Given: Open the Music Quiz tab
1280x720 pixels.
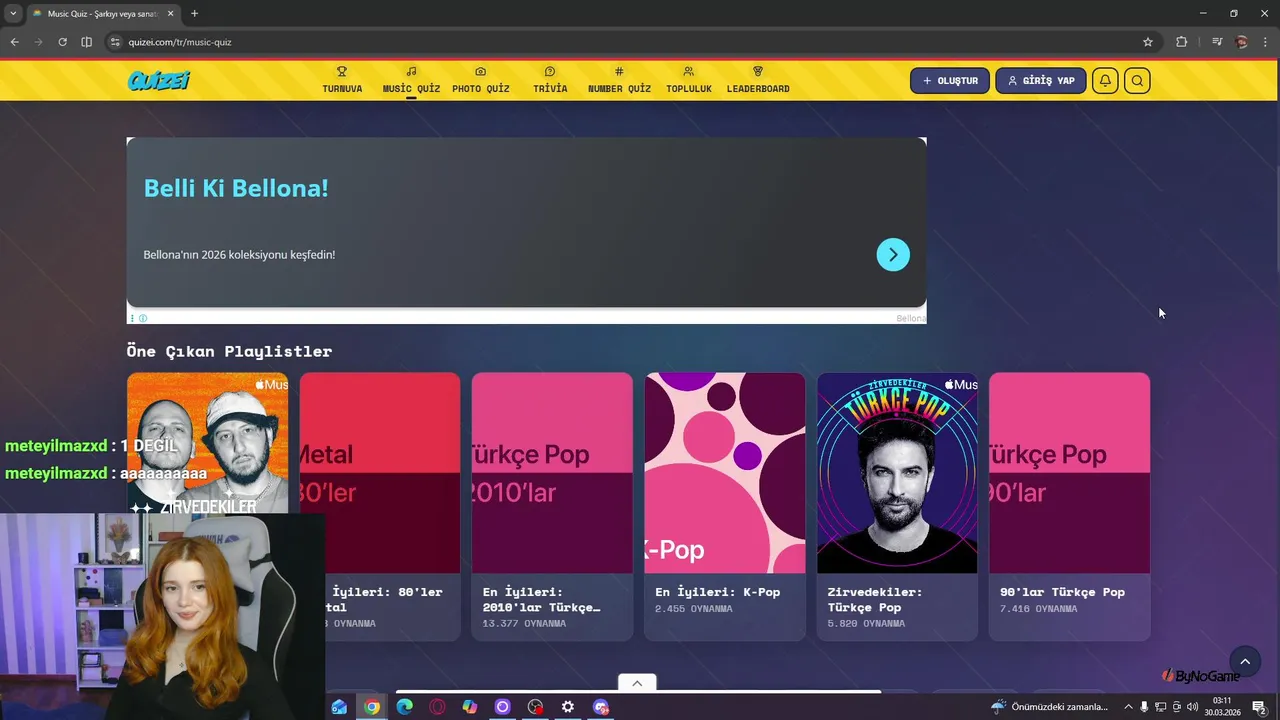Looking at the screenshot, I should pyautogui.click(x=411, y=80).
